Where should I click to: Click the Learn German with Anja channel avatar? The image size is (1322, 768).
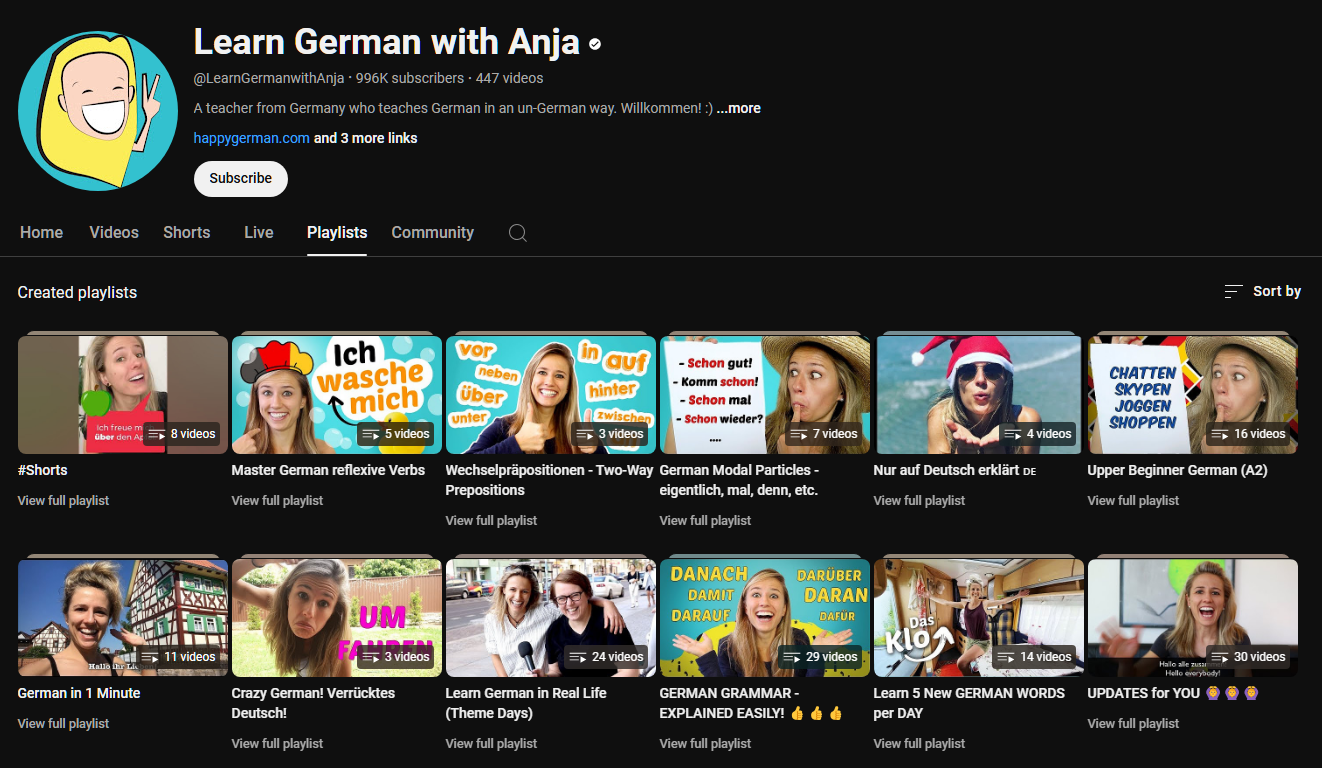[x=98, y=111]
